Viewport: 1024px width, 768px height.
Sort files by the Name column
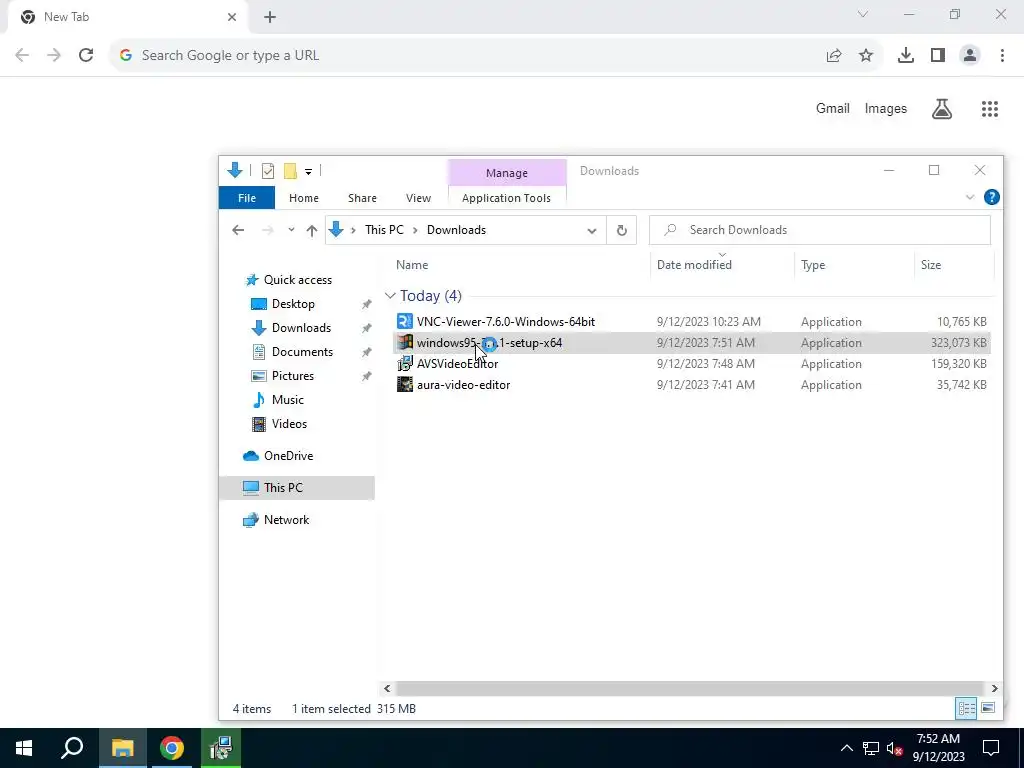[x=412, y=264]
